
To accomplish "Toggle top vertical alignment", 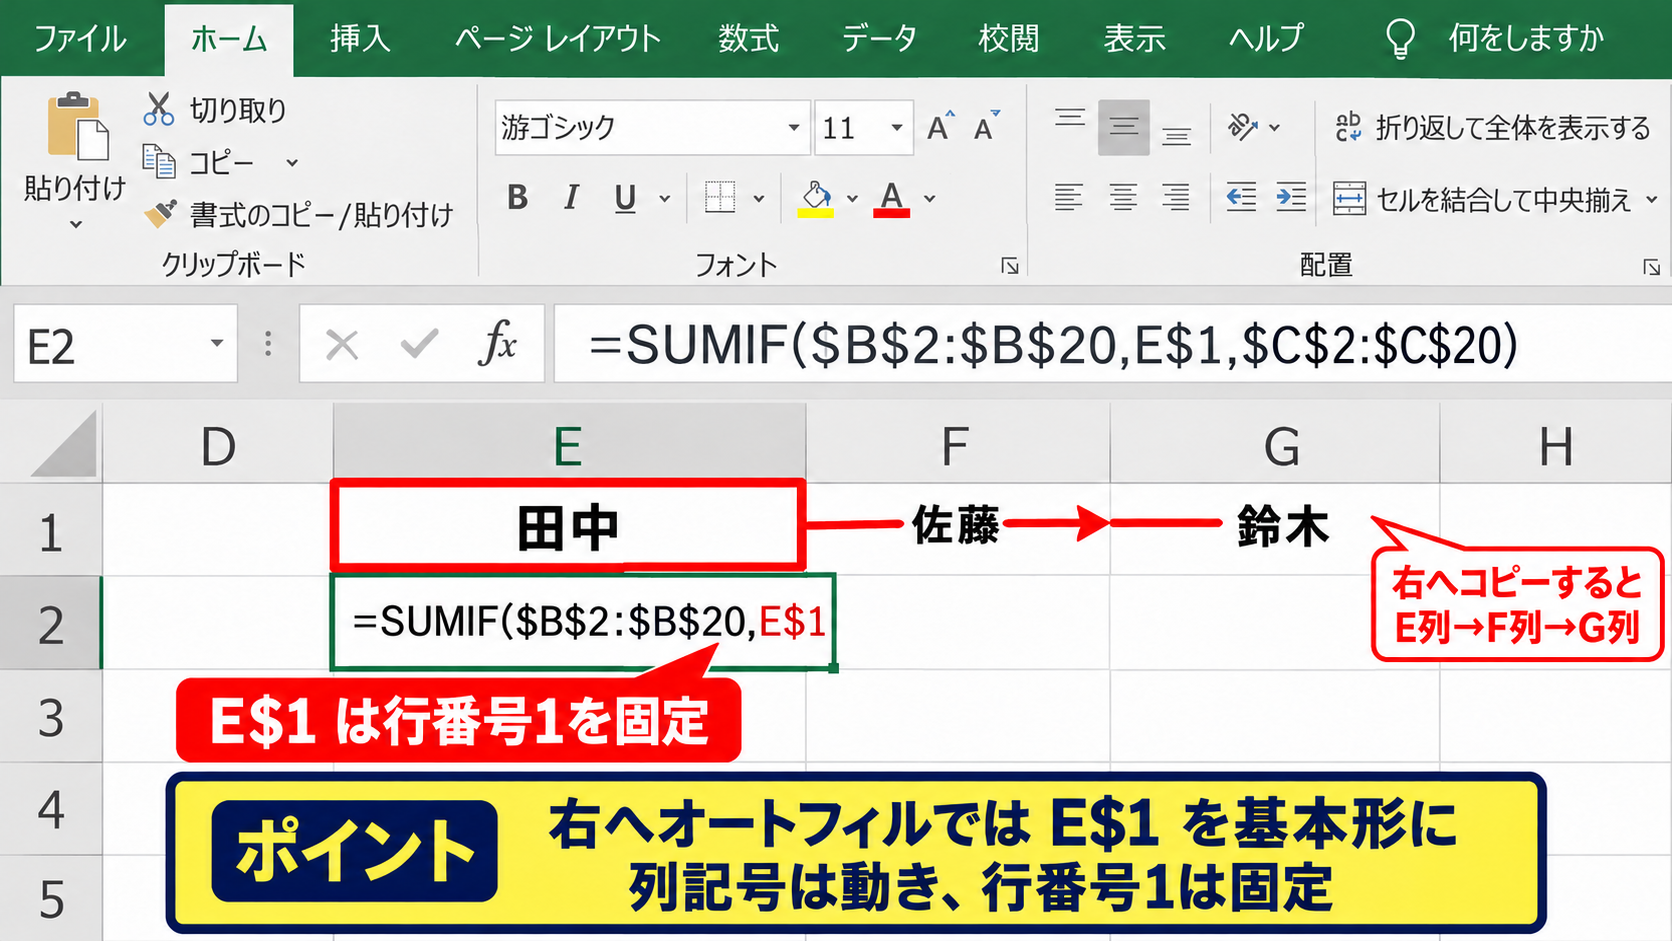I will point(1070,121).
